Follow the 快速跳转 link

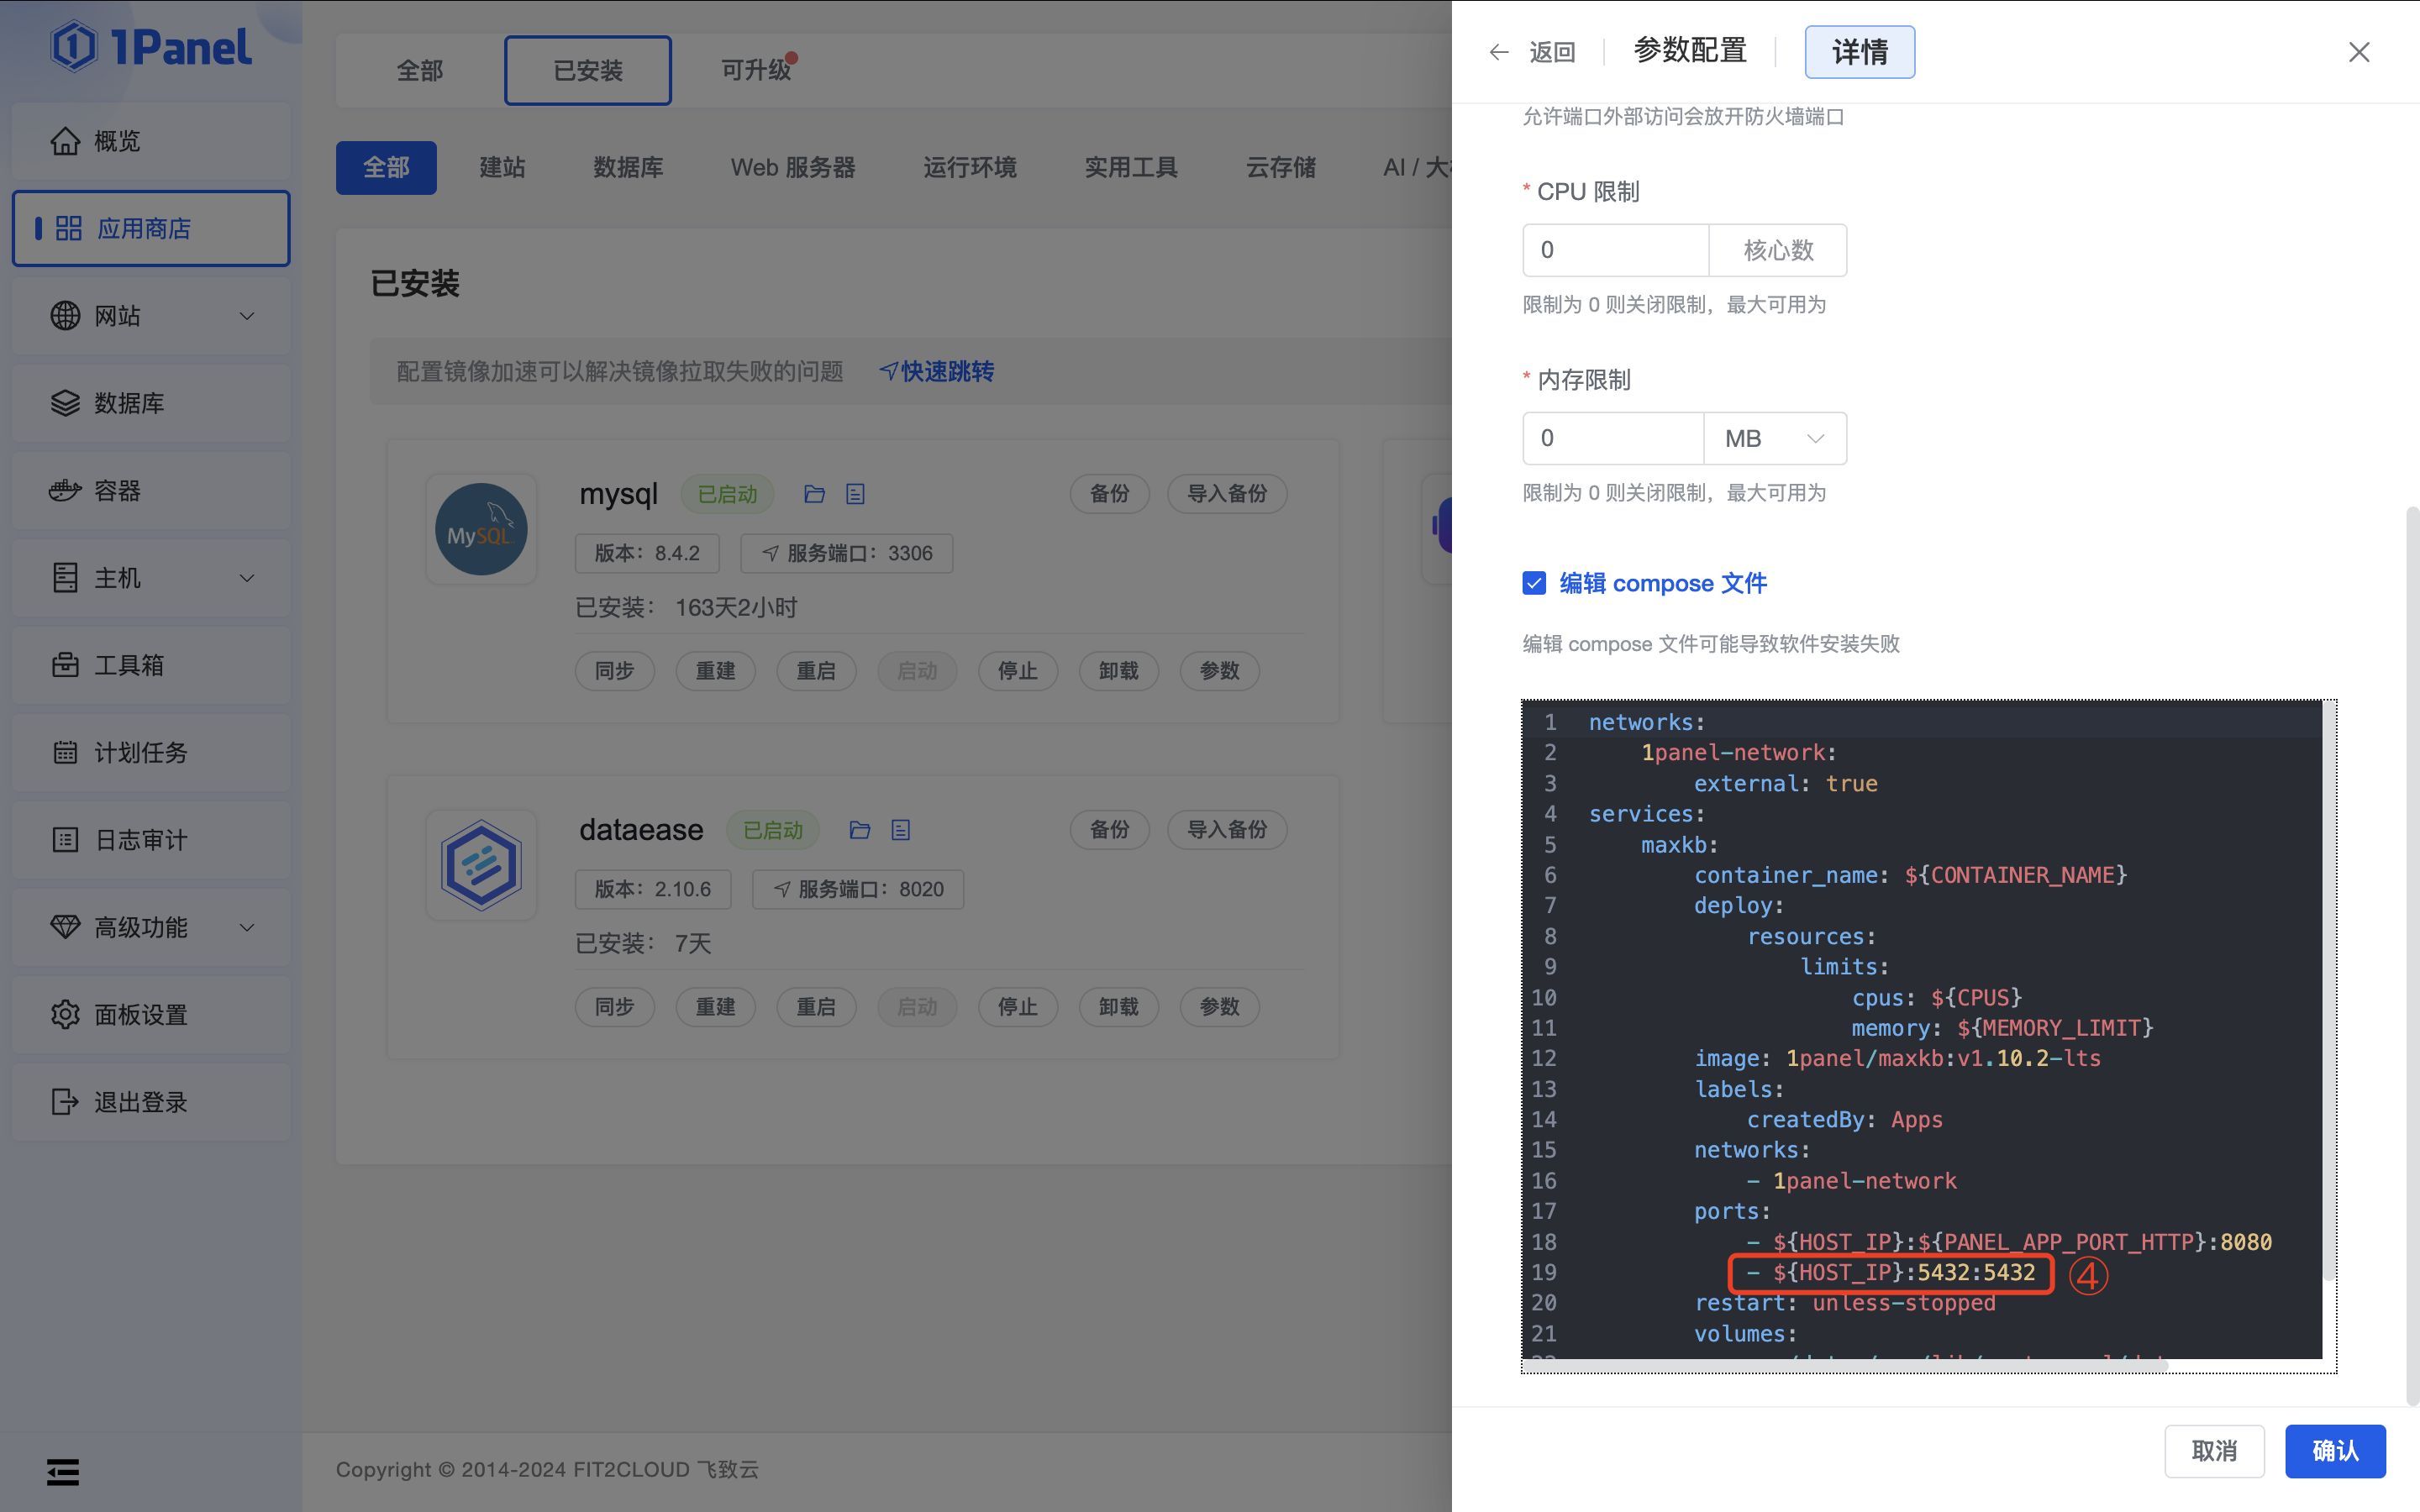pyautogui.click(x=945, y=371)
